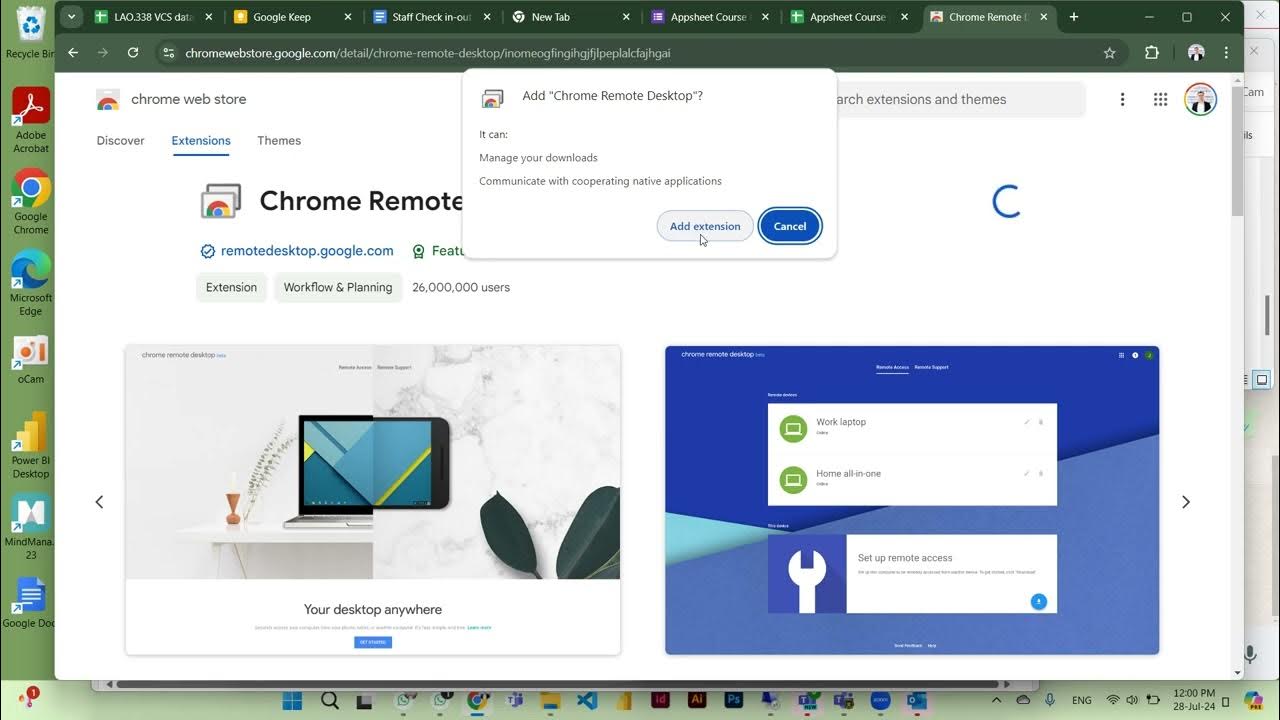The width and height of the screenshot is (1280, 720).
Task: Show previous screenshot with left arrow
Action: (x=99, y=502)
